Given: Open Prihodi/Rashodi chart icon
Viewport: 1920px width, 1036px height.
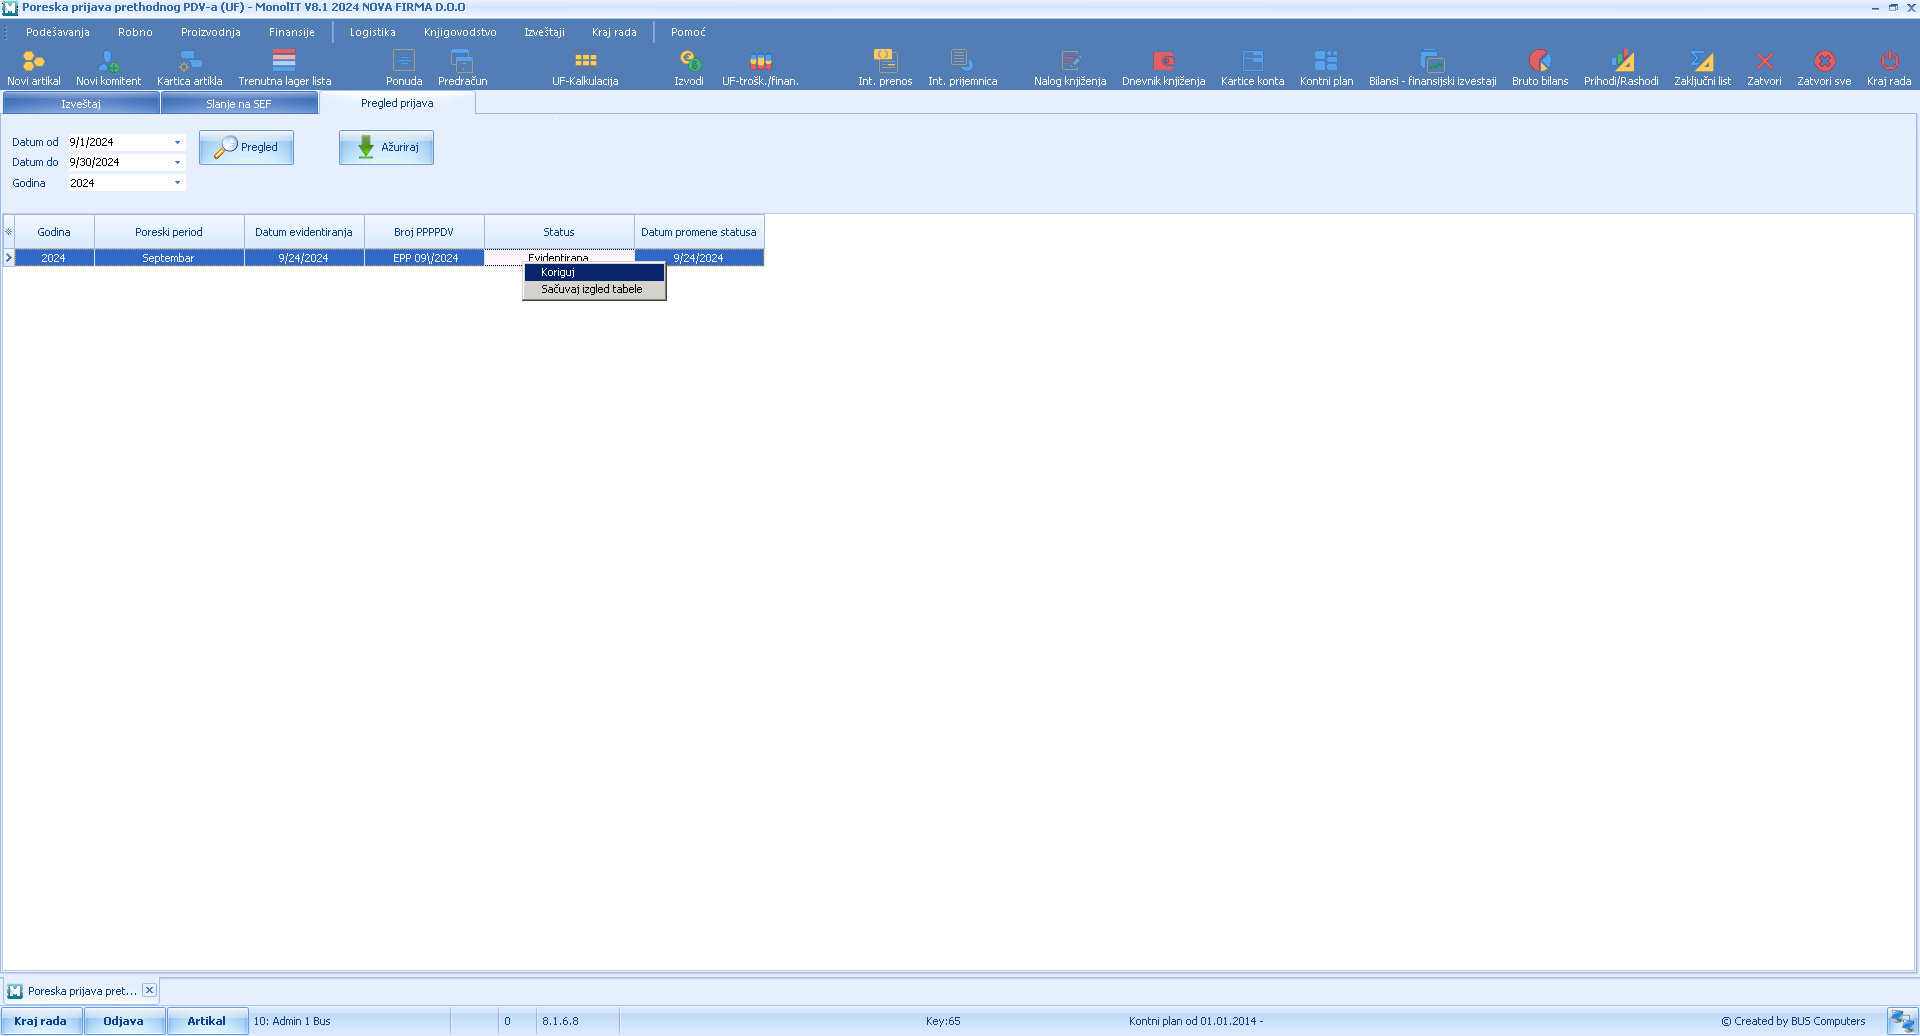Looking at the screenshot, I should 1621,68.
